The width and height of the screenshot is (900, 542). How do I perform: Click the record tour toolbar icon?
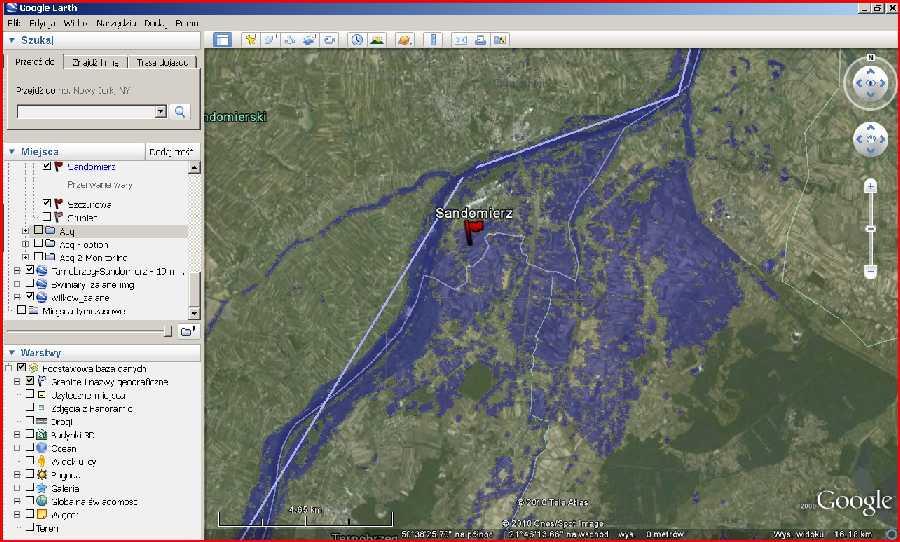pyautogui.click(x=329, y=40)
